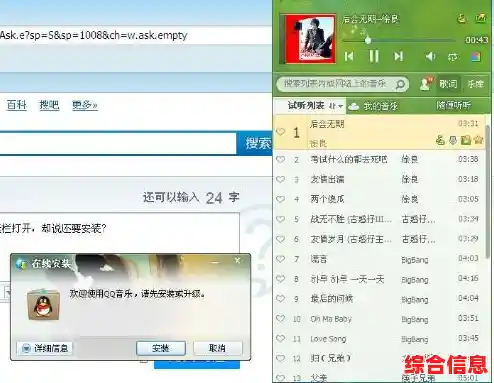Open the 乐库 music library tab
The width and height of the screenshot is (494, 383).
(x=475, y=84)
